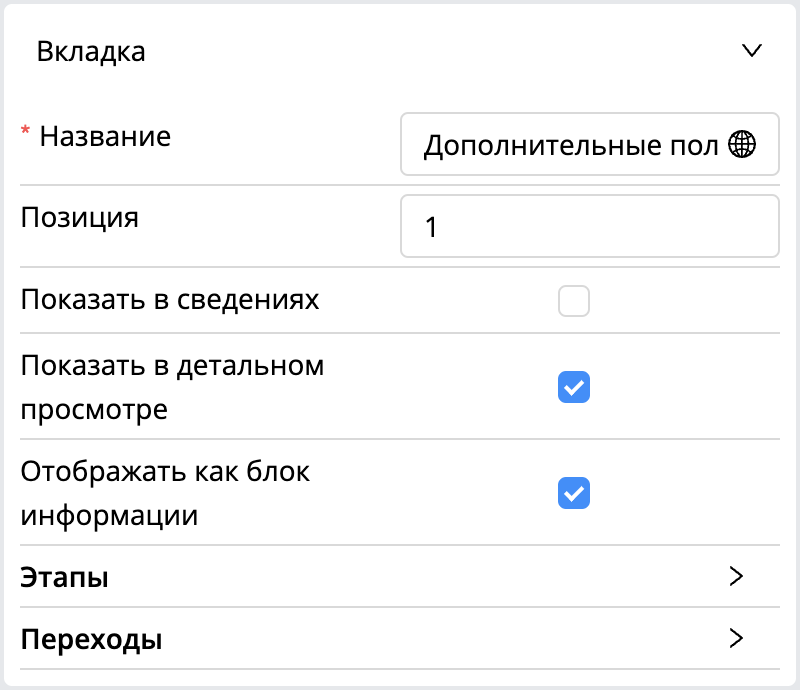The width and height of the screenshot is (800, 690).
Task: Click the Позиция input field
Action: coord(590,226)
